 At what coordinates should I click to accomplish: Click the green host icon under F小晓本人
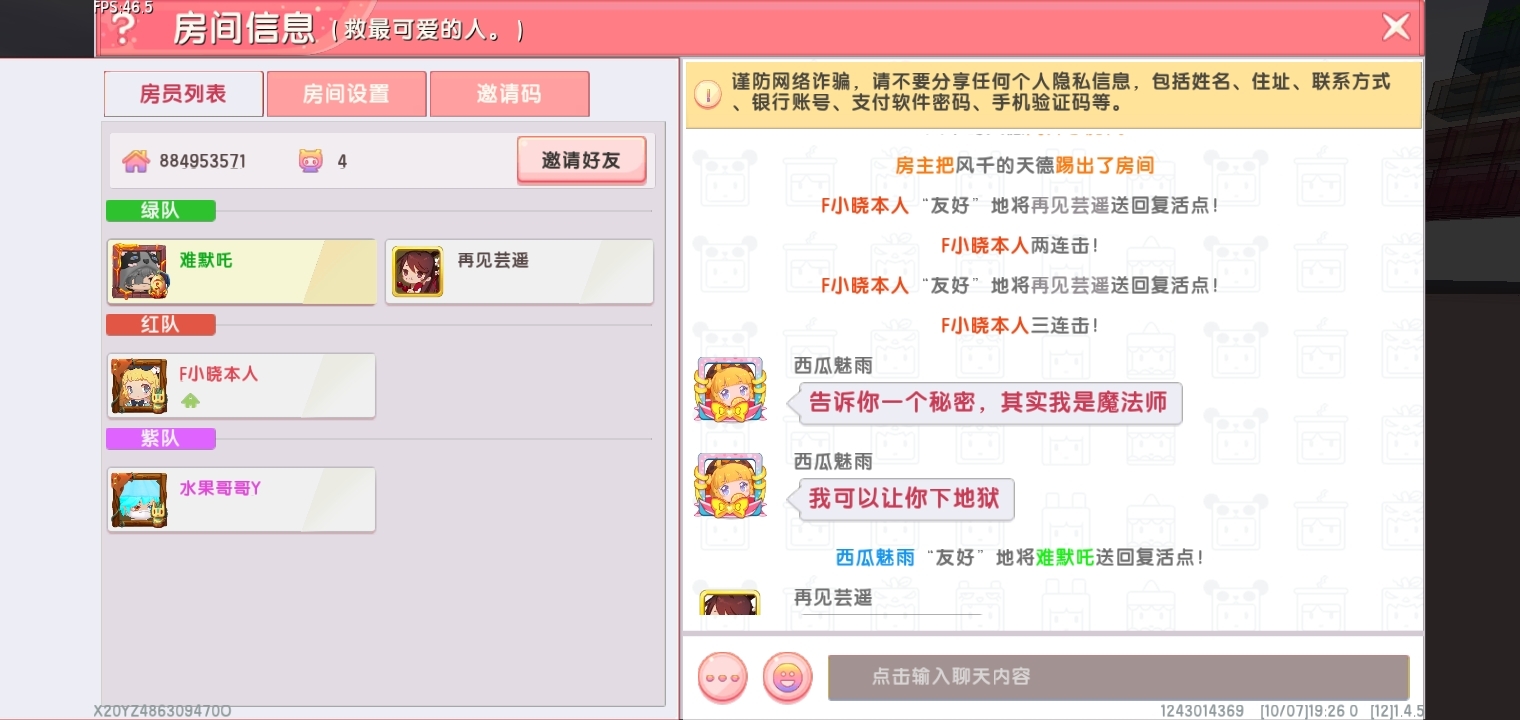(x=190, y=400)
